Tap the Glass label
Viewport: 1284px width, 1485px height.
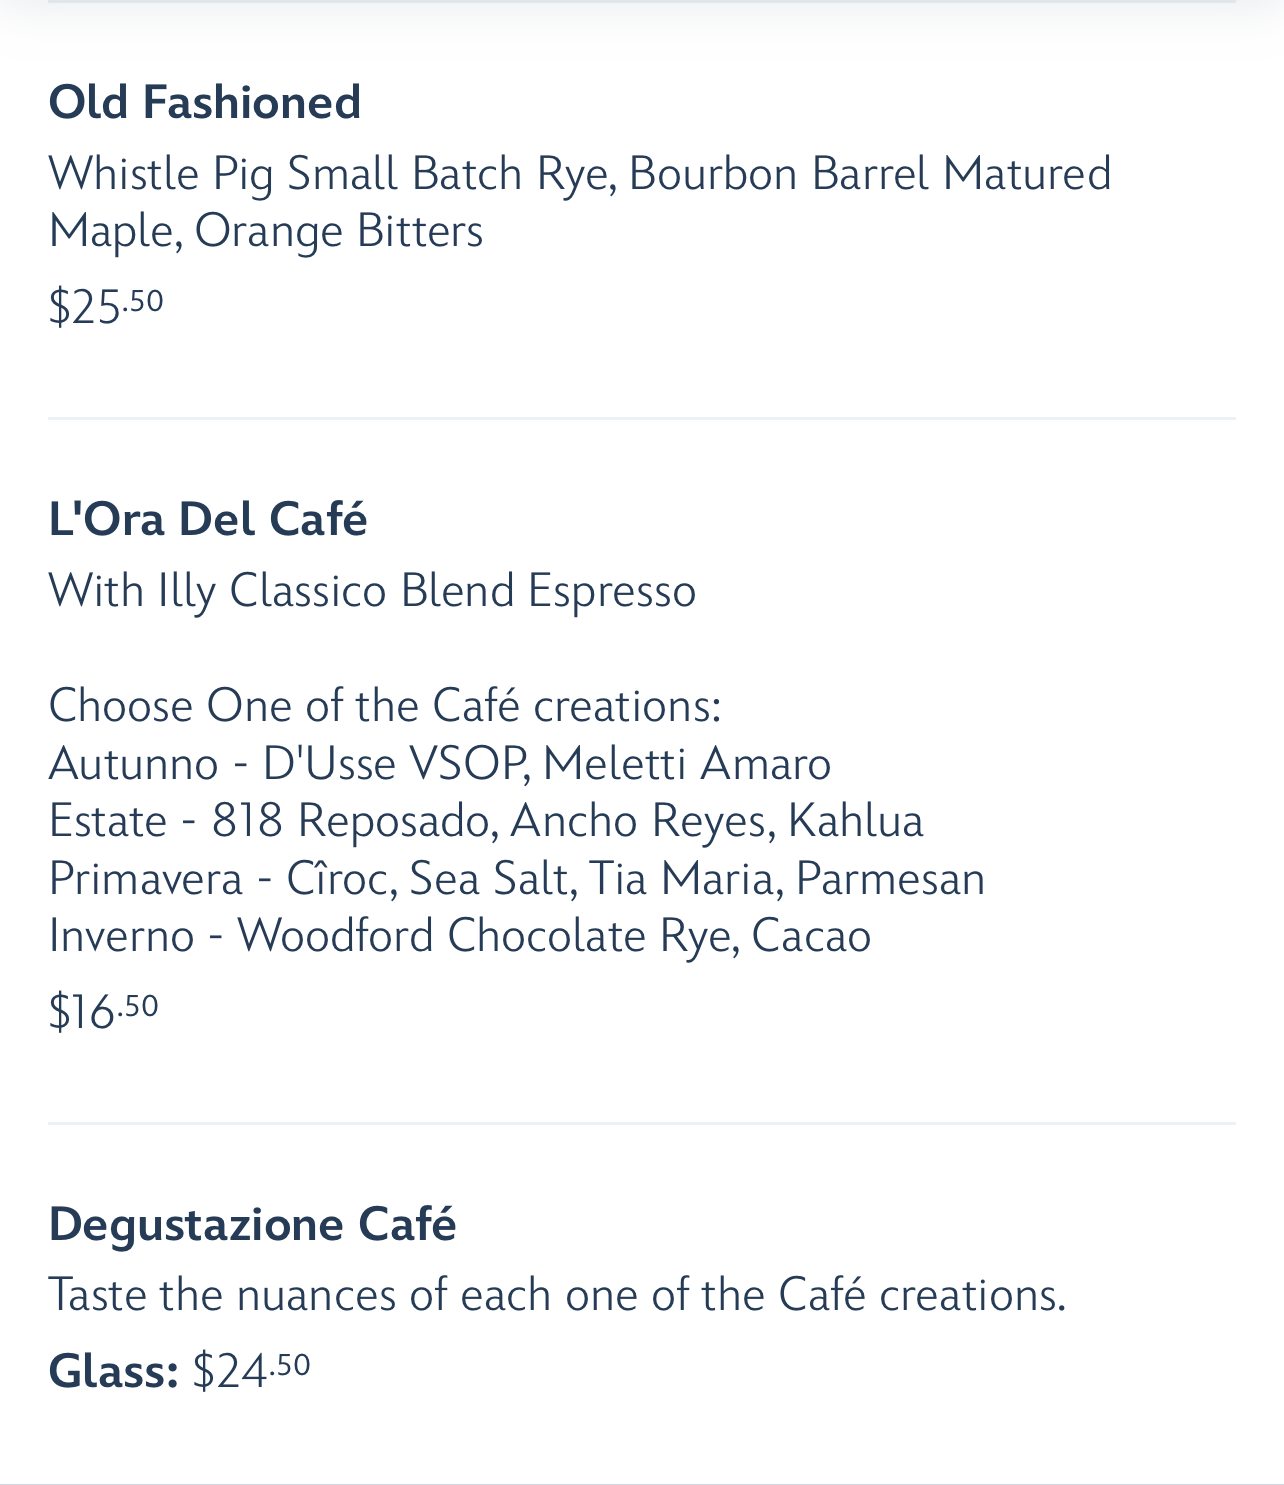coord(113,1370)
